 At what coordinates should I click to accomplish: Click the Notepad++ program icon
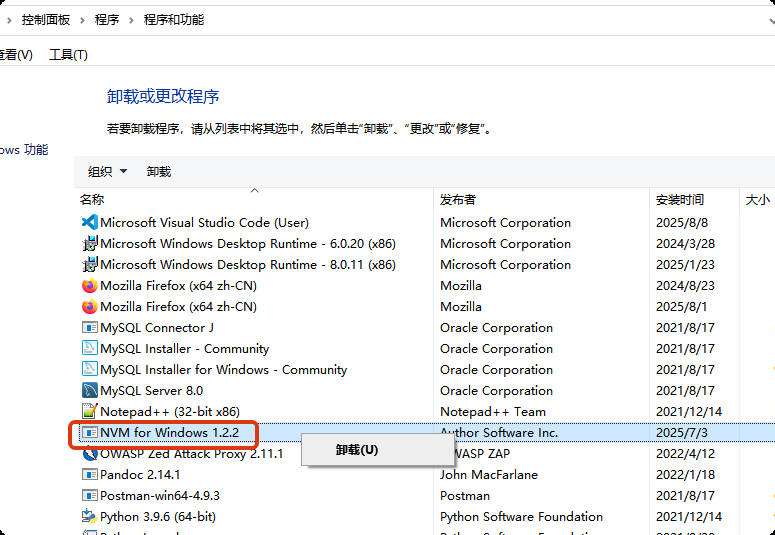89,411
